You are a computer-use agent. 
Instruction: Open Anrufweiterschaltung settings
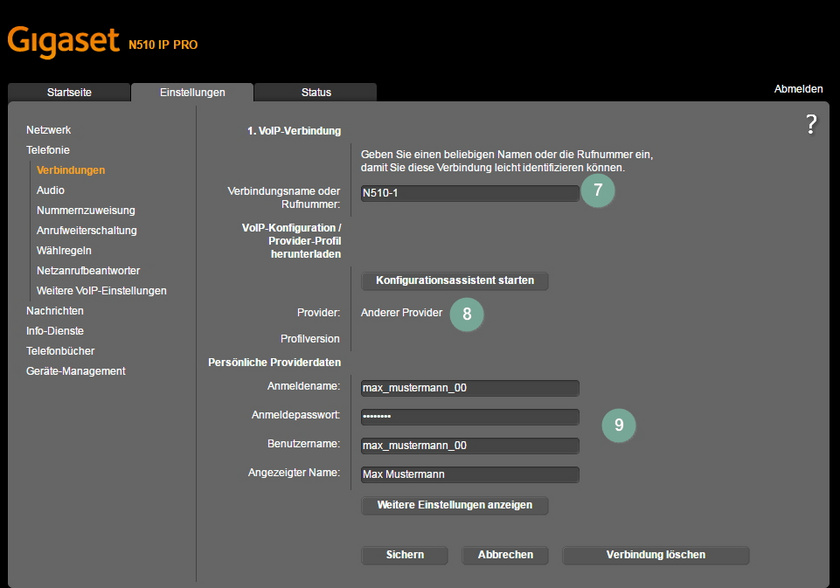point(87,230)
